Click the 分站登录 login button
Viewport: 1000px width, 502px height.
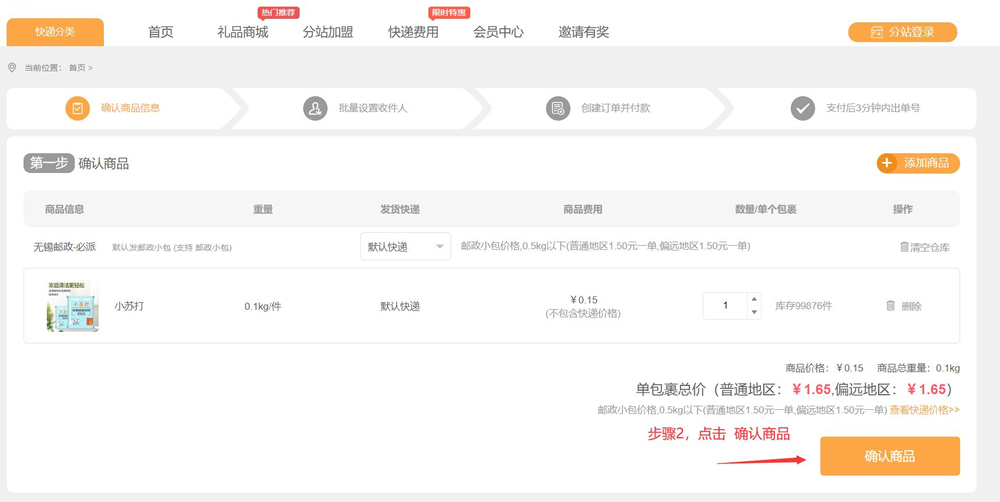click(902, 32)
